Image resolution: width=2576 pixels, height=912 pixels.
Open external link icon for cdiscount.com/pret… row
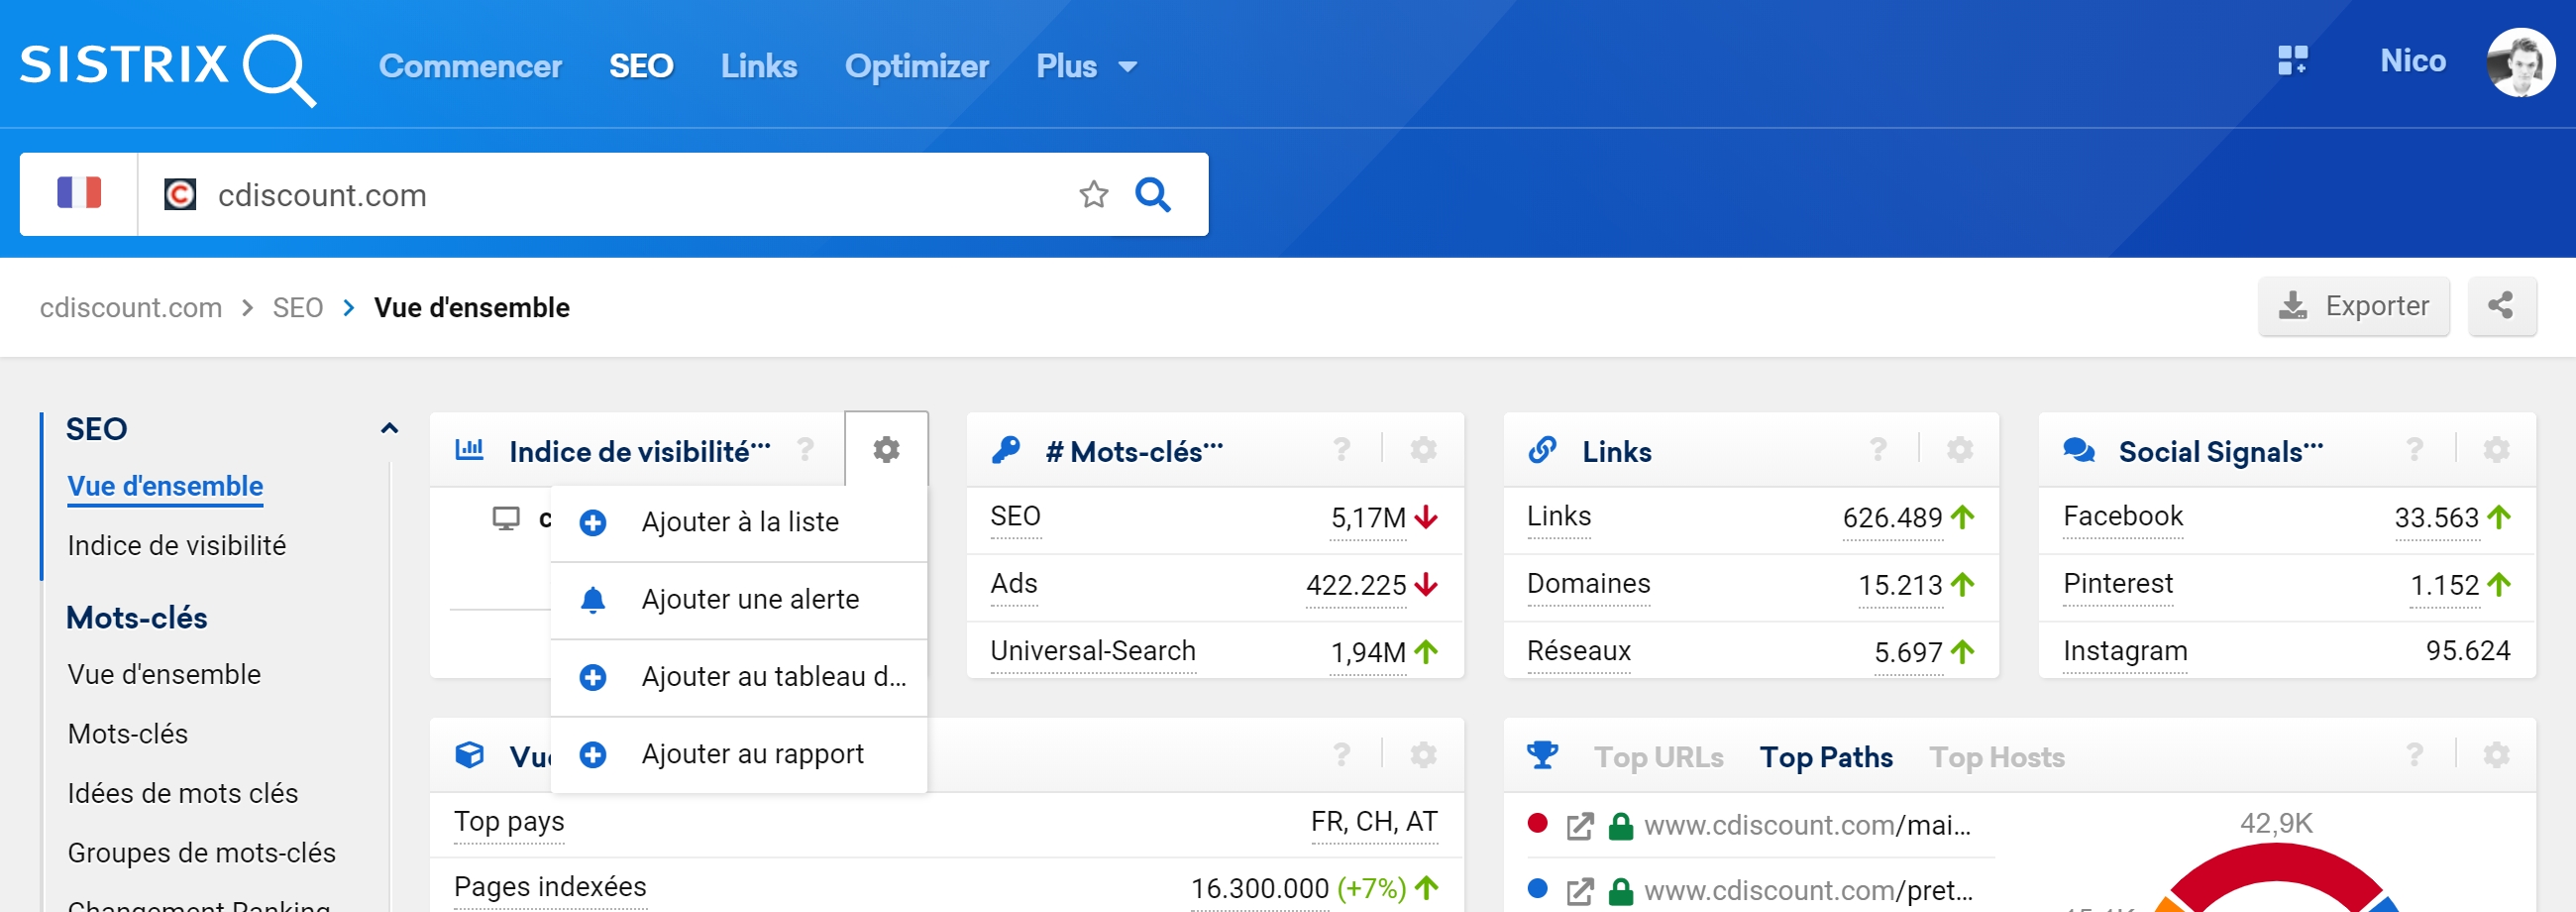1579,892
